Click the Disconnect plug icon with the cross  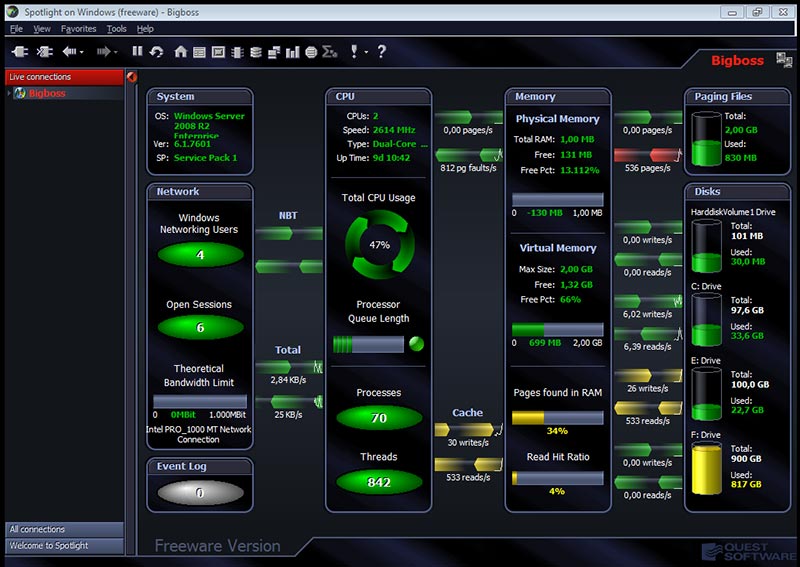(x=45, y=52)
